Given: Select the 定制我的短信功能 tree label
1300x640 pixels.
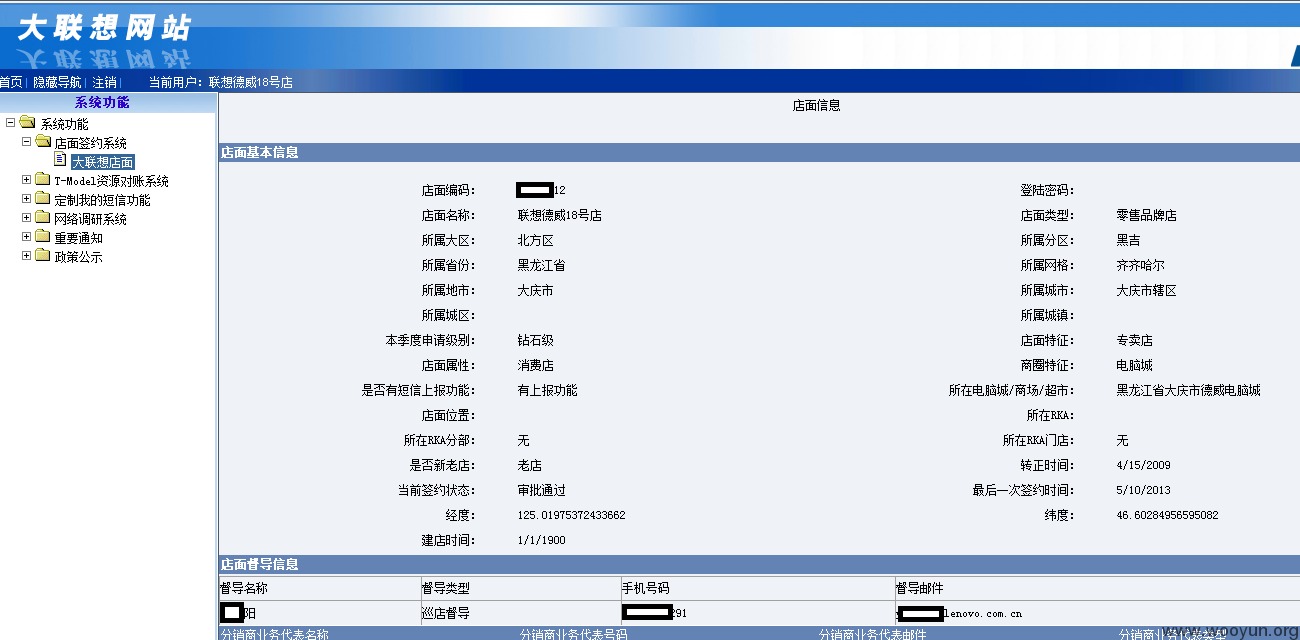Looking at the screenshot, I should click(102, 200).
